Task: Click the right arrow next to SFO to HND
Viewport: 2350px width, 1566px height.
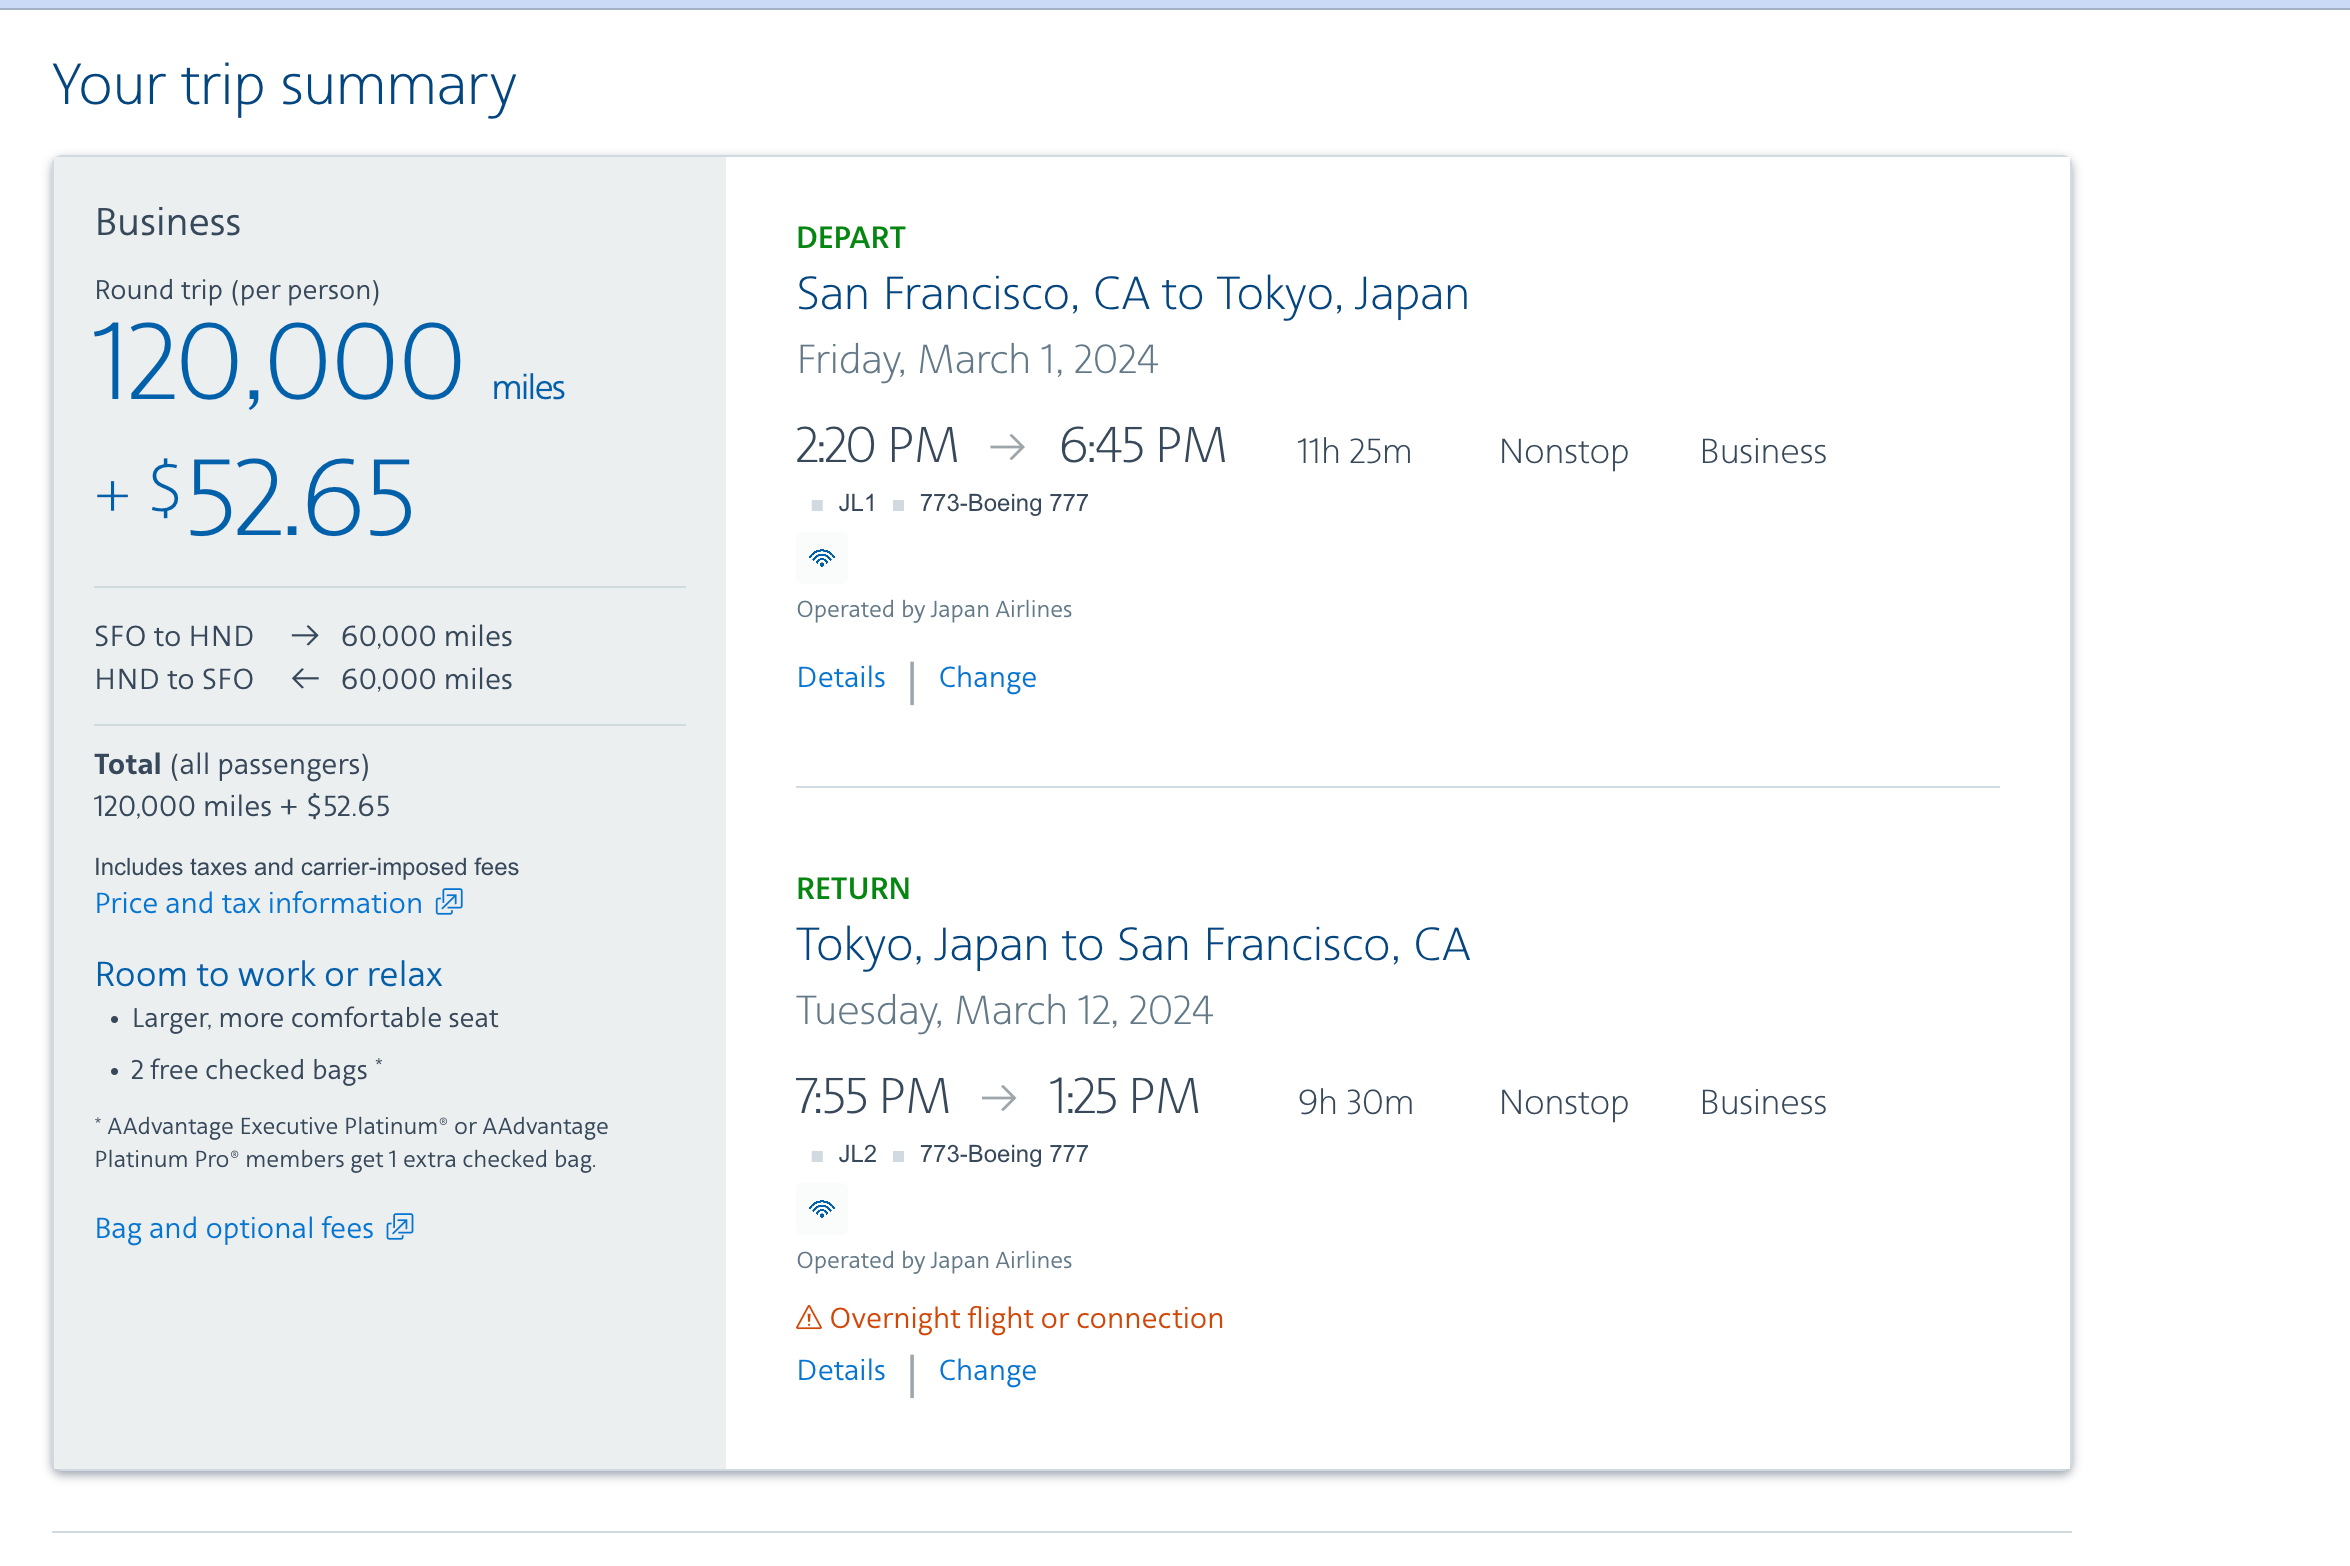Action: tap(305, 636)
